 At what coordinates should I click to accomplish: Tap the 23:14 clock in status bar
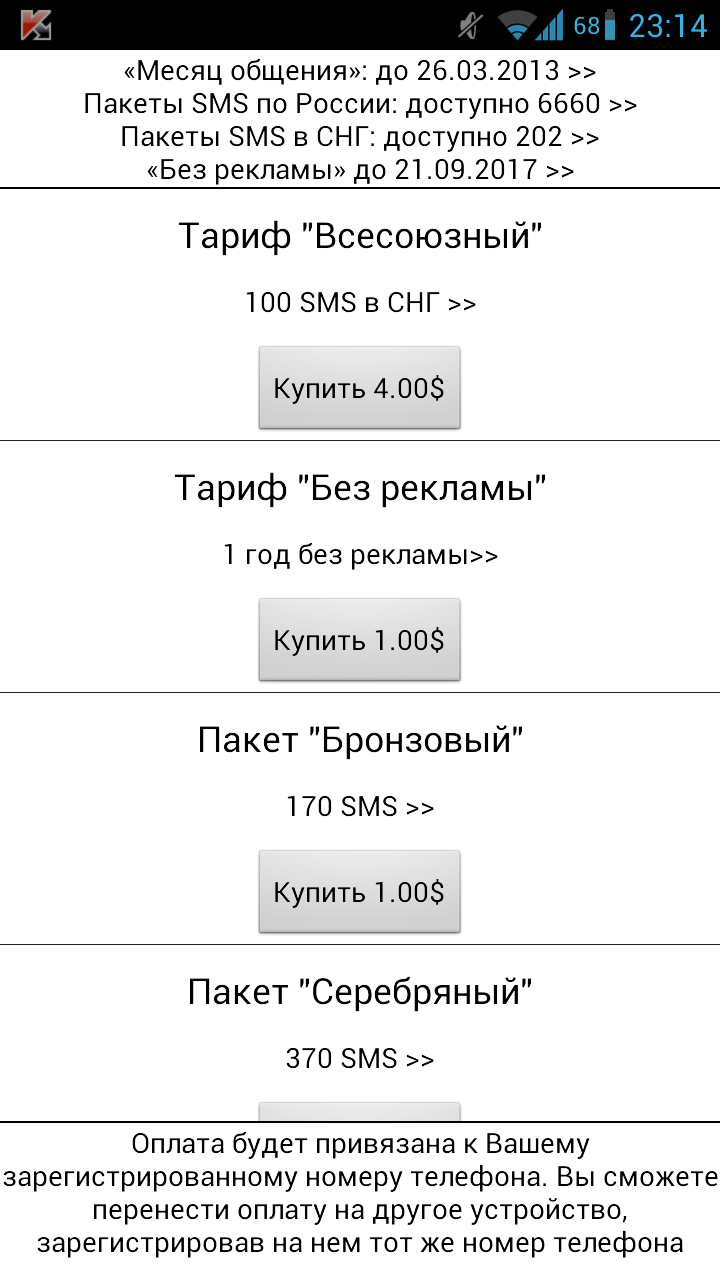[668, 26]
